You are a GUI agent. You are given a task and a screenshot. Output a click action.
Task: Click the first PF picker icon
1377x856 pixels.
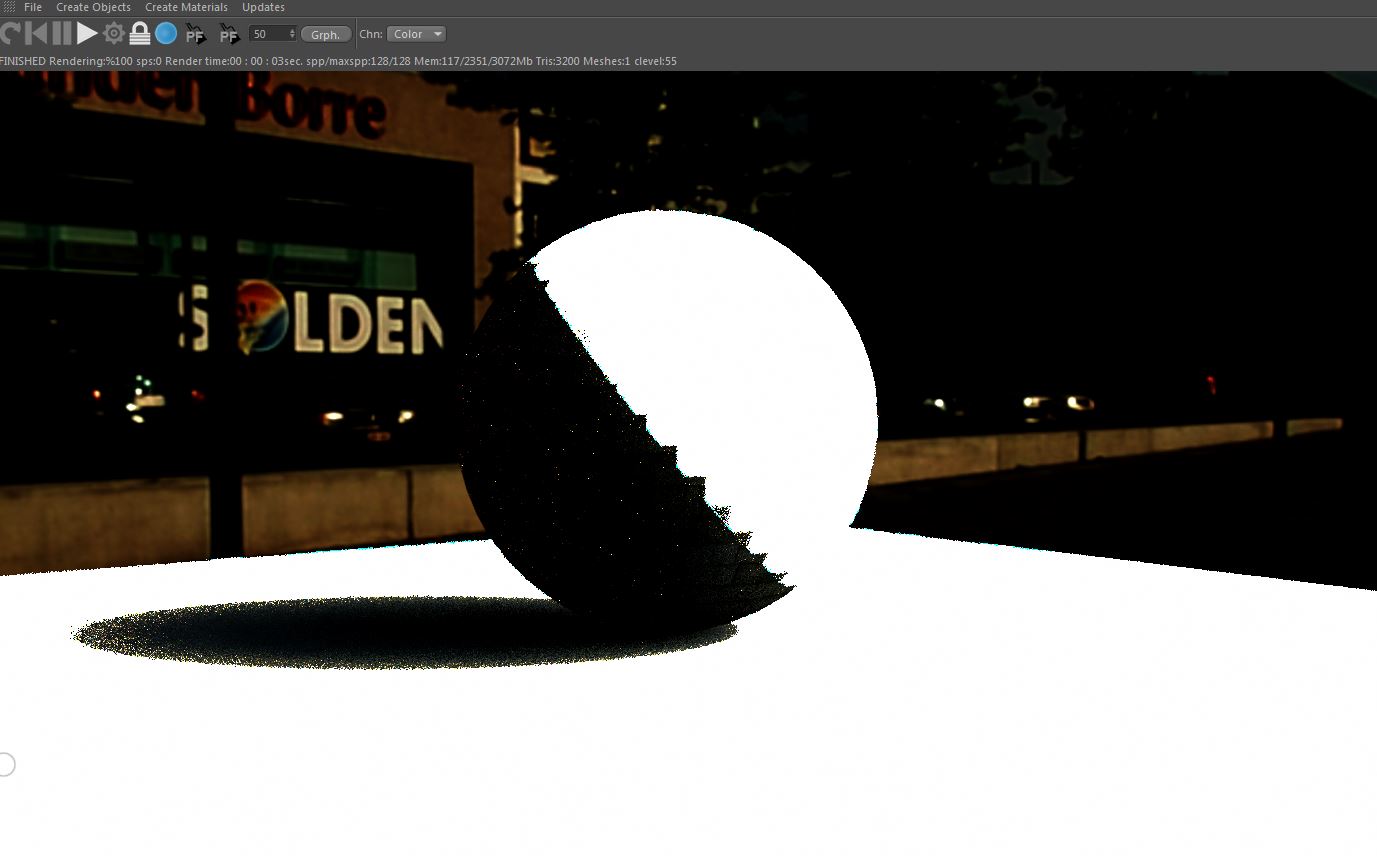tap(196, 35)
